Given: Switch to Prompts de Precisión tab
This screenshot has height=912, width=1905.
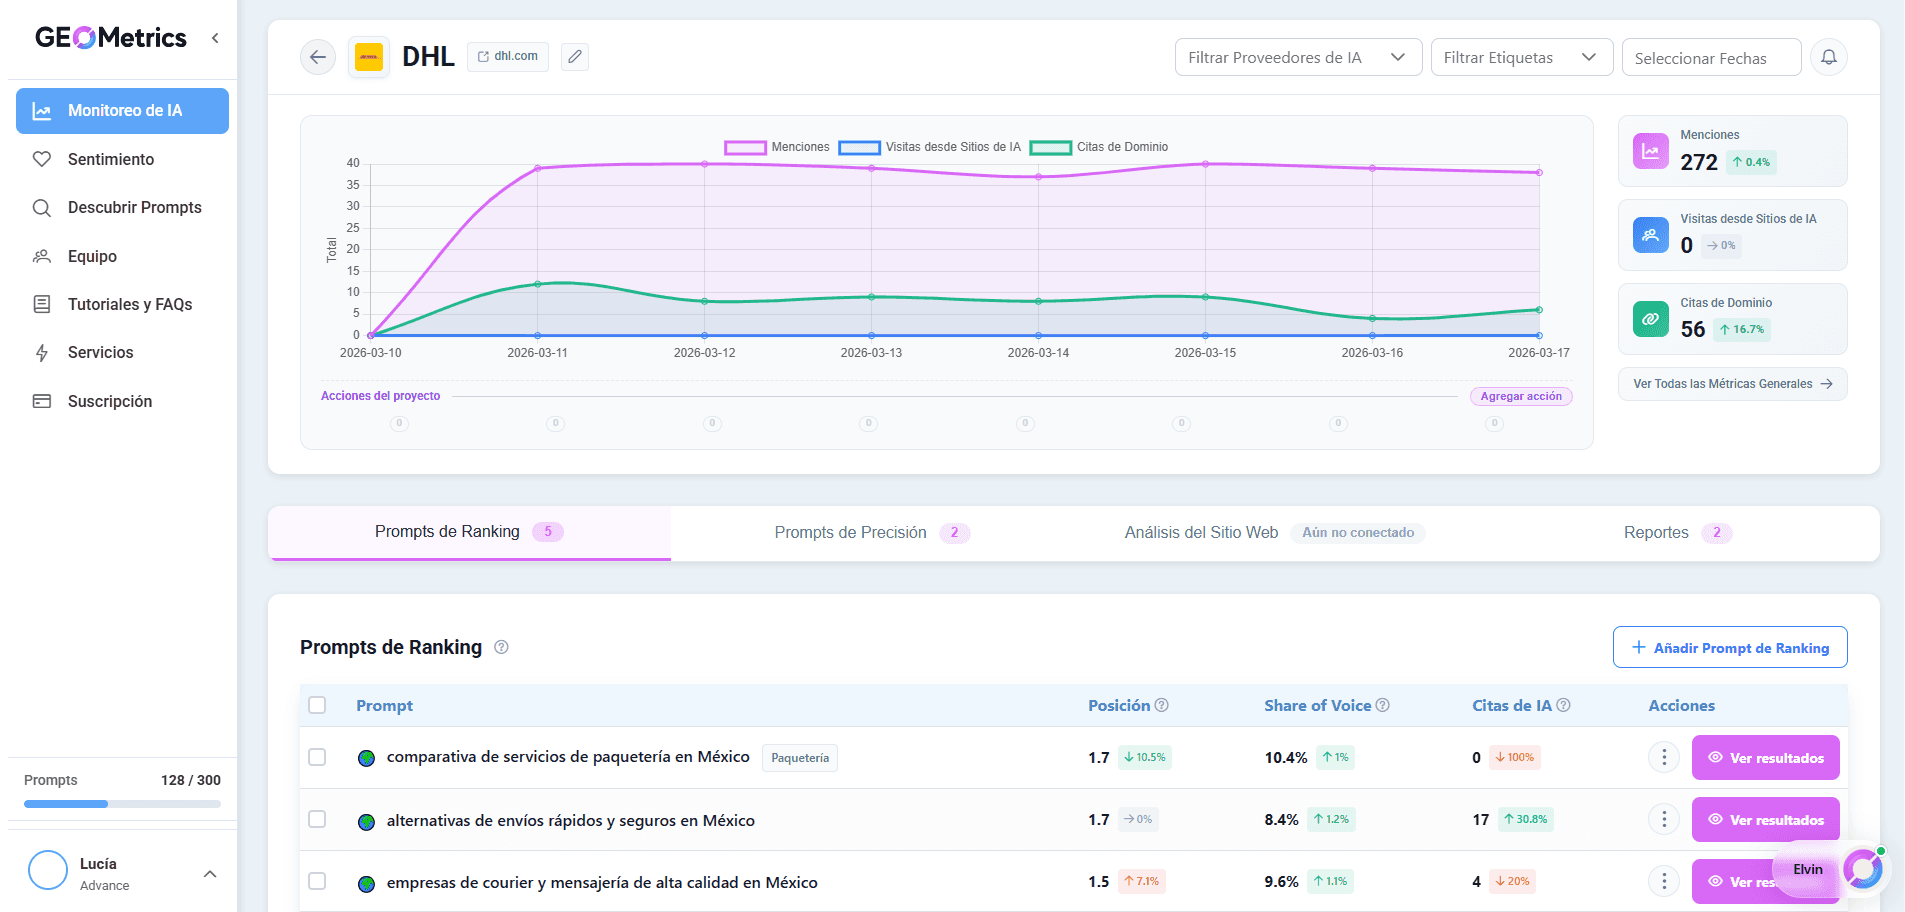Looking at the screenshot, I should tap(872, 533).
